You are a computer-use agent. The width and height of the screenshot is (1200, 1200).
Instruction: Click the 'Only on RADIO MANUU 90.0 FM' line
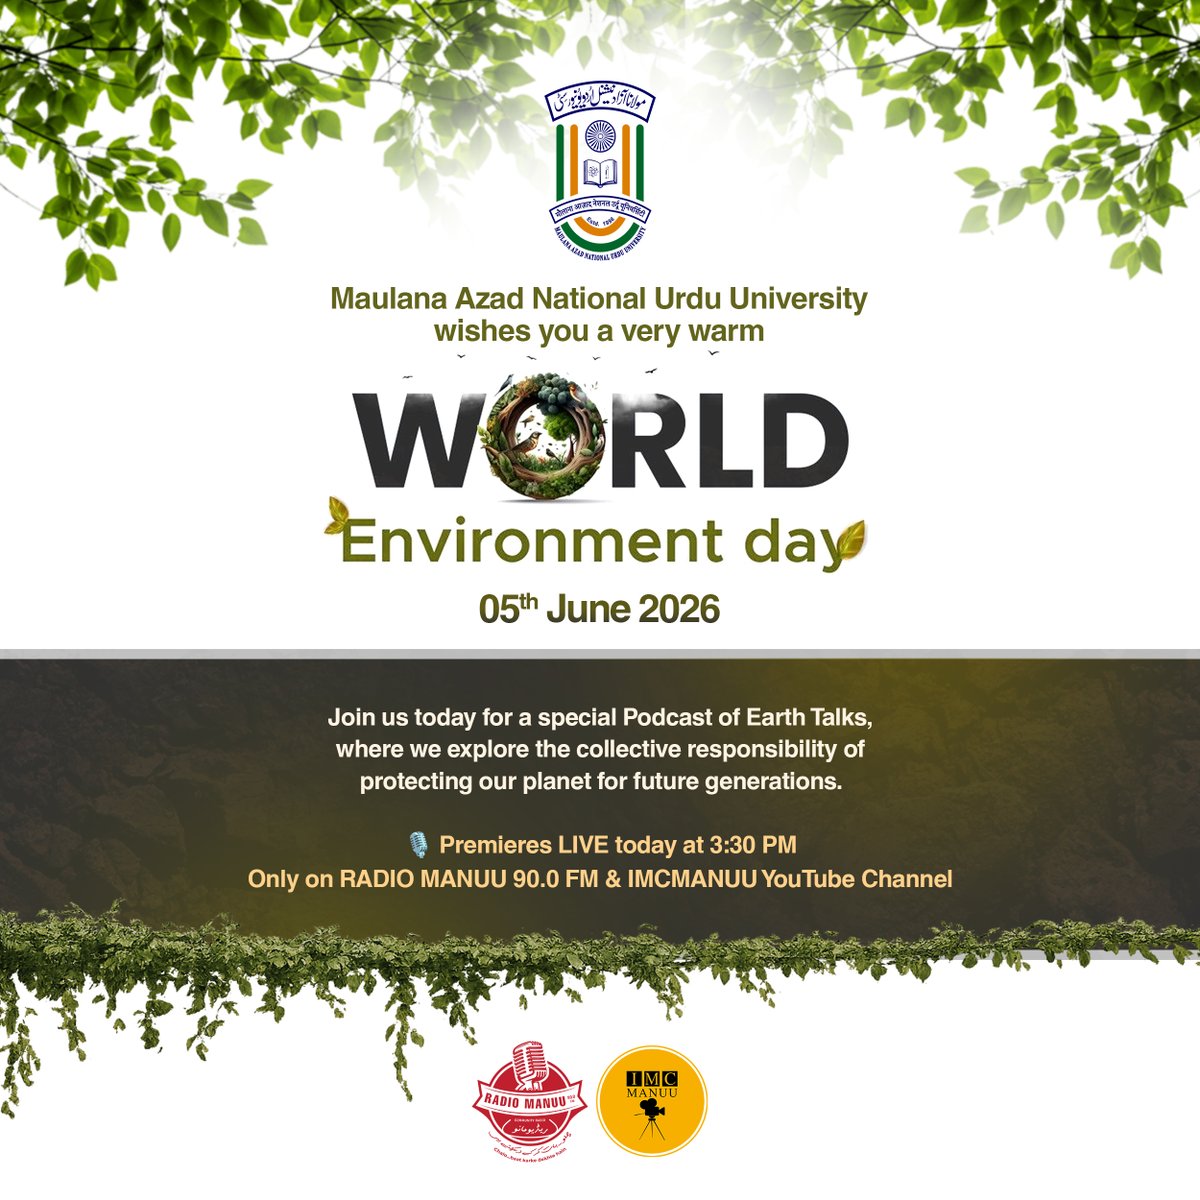pos(600,879)
